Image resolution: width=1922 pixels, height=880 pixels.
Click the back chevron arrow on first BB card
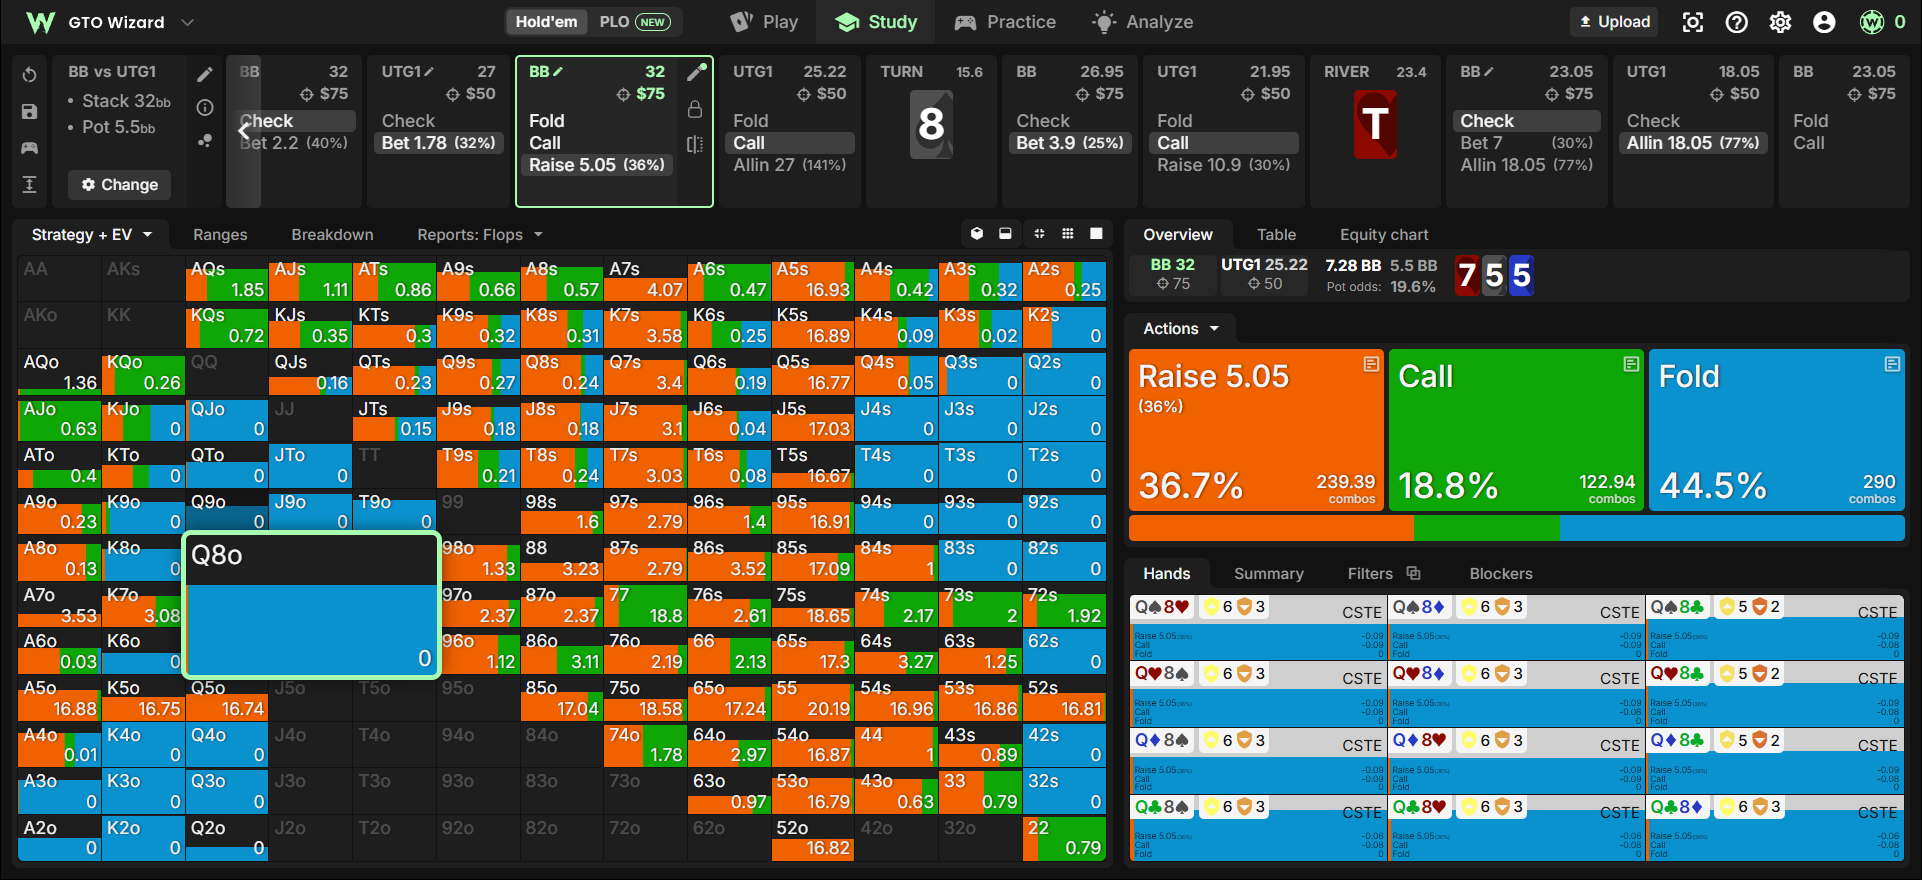(244, 130)
